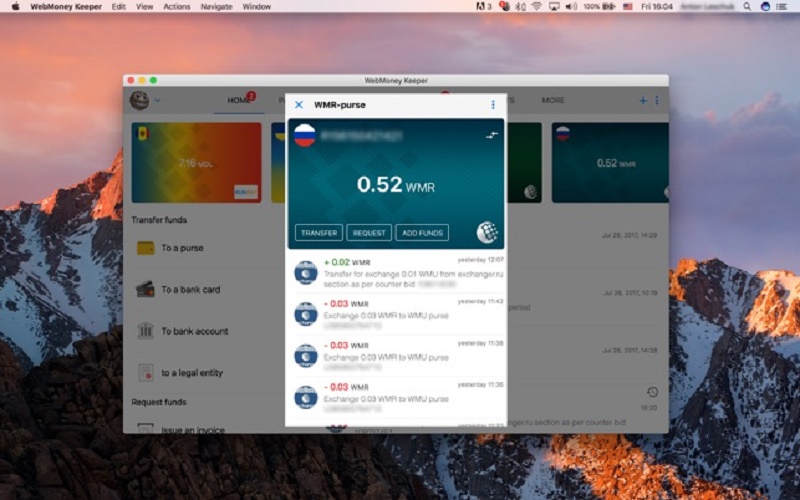This screenshot has width=800, height=500.
Task: Switch to the HOME tab
Action: pos(239,101)
